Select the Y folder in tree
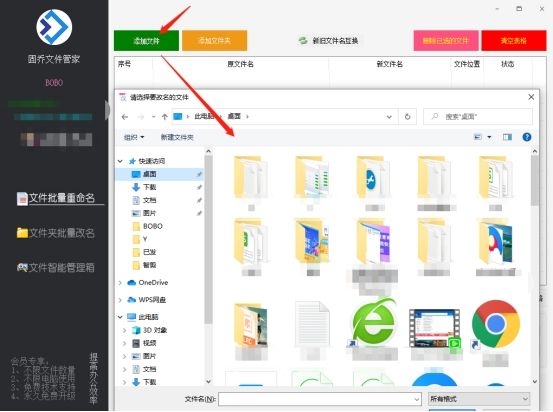This screenshot has width=553, height=412. pos(145,239)
